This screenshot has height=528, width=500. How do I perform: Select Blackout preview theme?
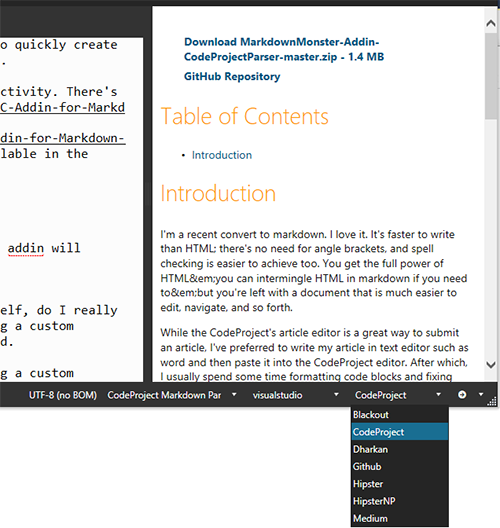pyautogui.click(x=400, y=415)
